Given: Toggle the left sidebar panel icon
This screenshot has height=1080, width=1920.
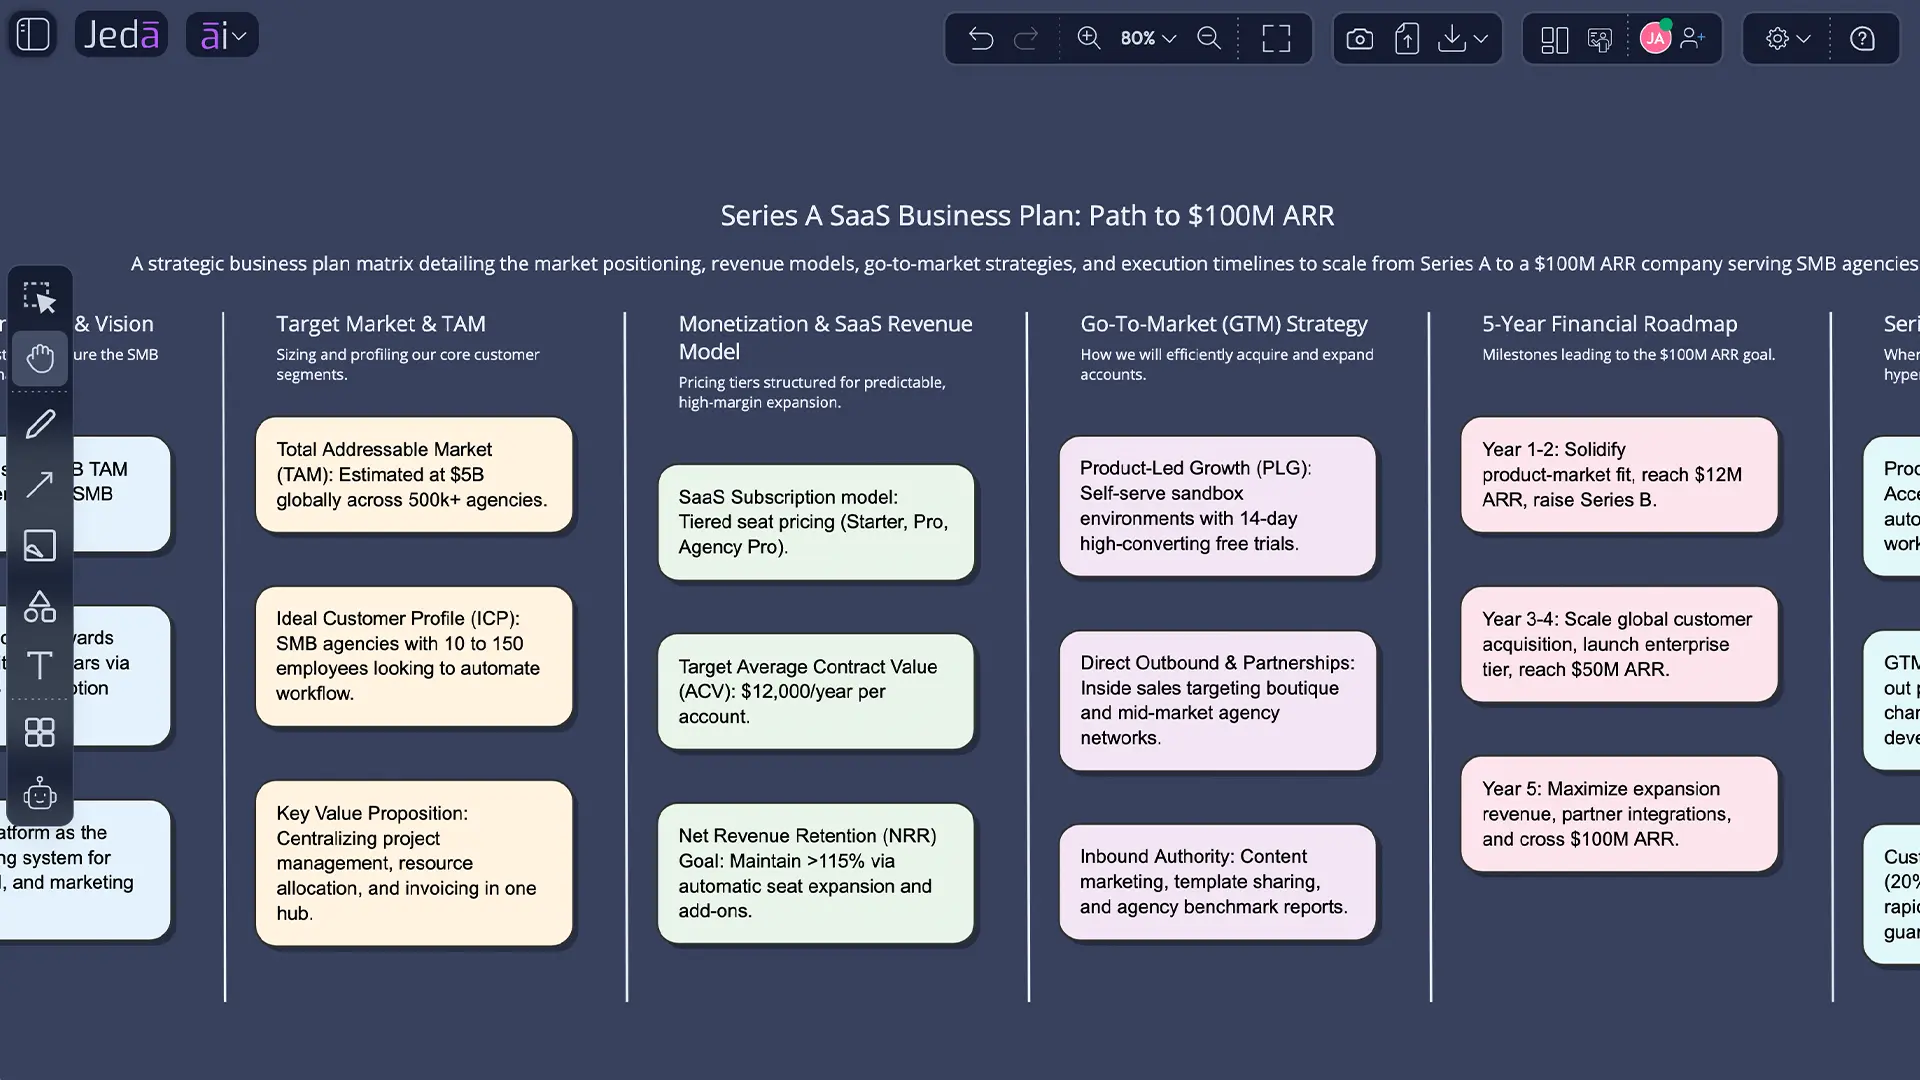Looking at the screenshot, I should click(x=33, y=35).
